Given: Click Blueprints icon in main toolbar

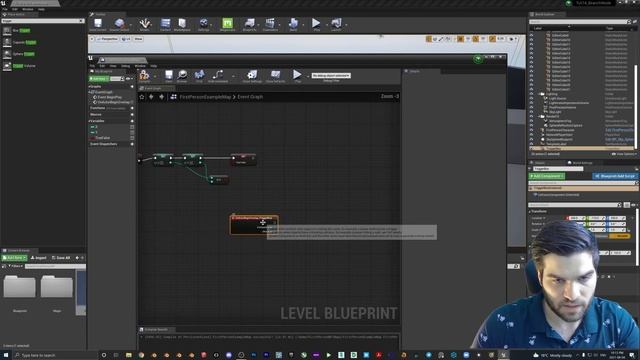Looking at the screenshot, I should pyautogui.click(x=249, y=24).
